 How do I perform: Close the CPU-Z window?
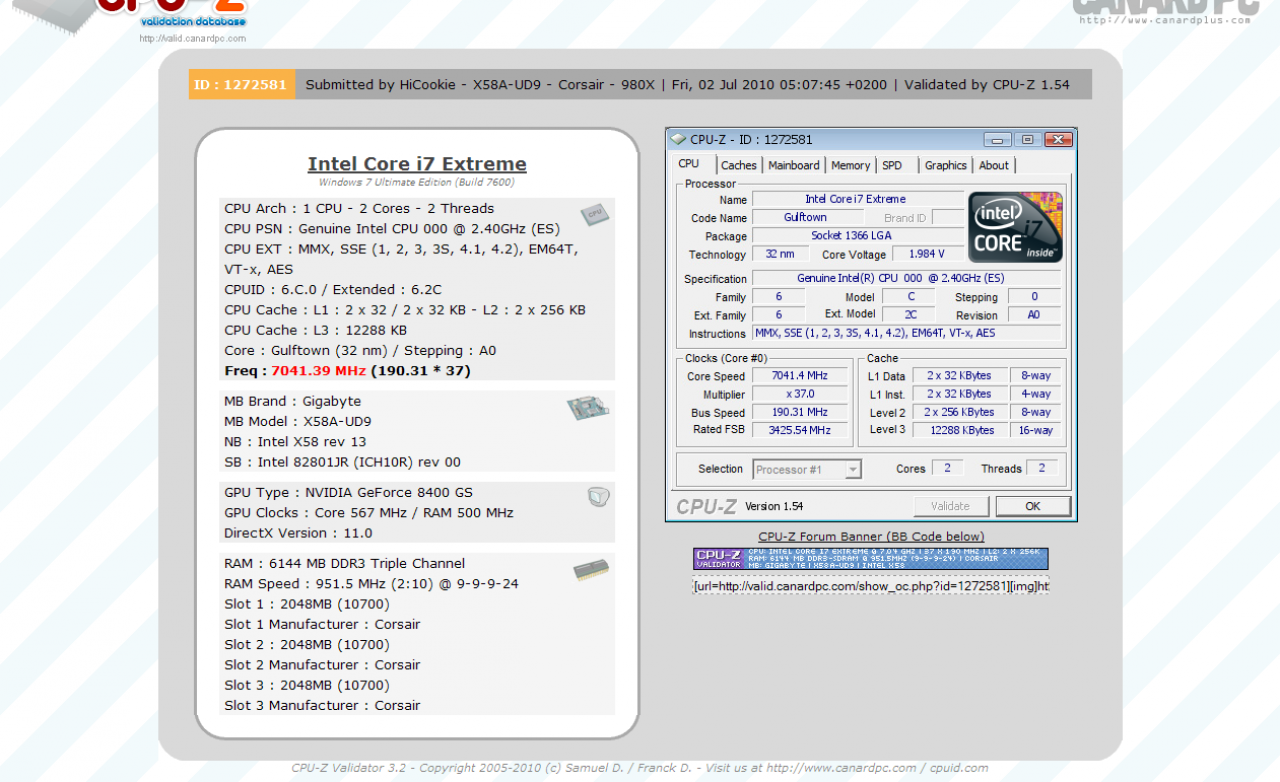pyautogui.click(x=1058, y=140)
